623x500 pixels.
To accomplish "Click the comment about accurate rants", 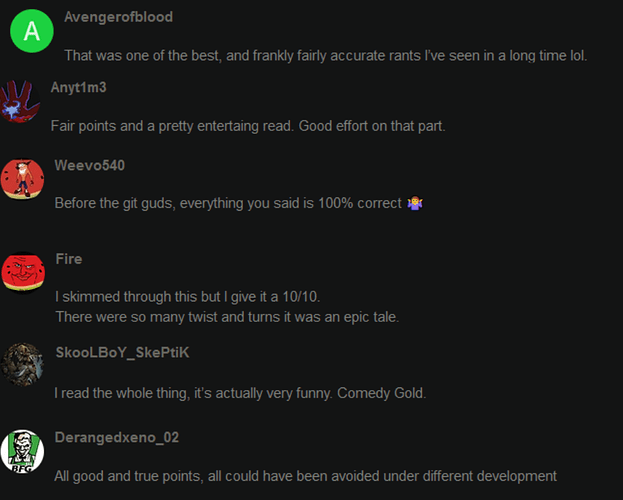I will point(325,55).
